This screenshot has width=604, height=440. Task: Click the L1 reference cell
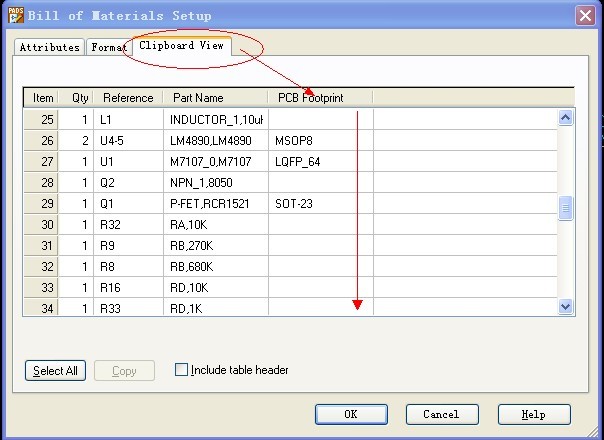point(129,119)
